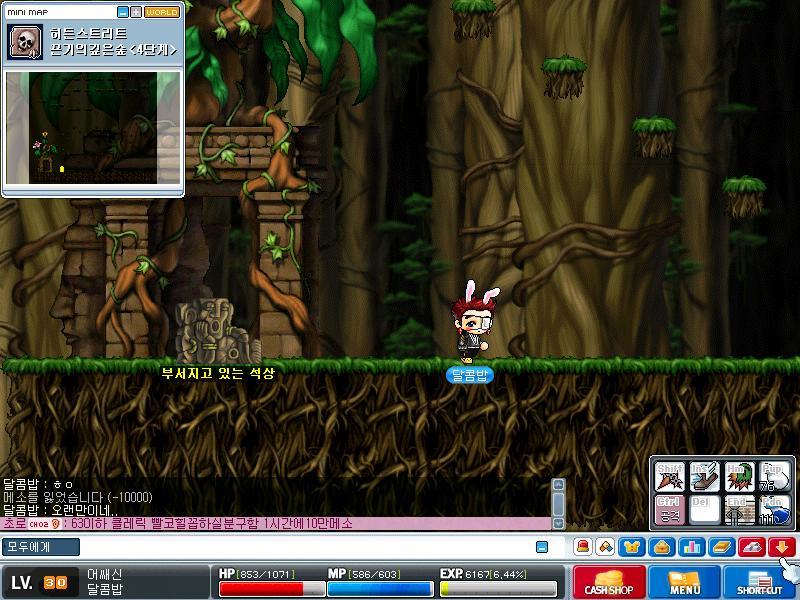
Task: Click the empty Del quick slot
Action: click(704, 510)
